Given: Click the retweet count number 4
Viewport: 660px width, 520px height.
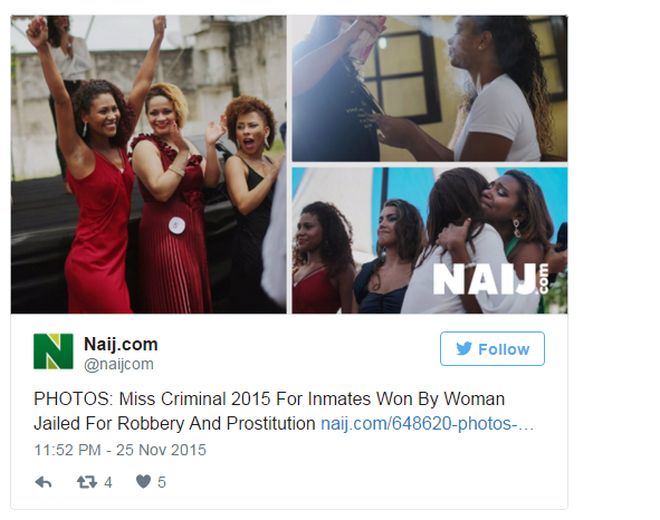Looking at the screenshot, I should coord(108,482).
